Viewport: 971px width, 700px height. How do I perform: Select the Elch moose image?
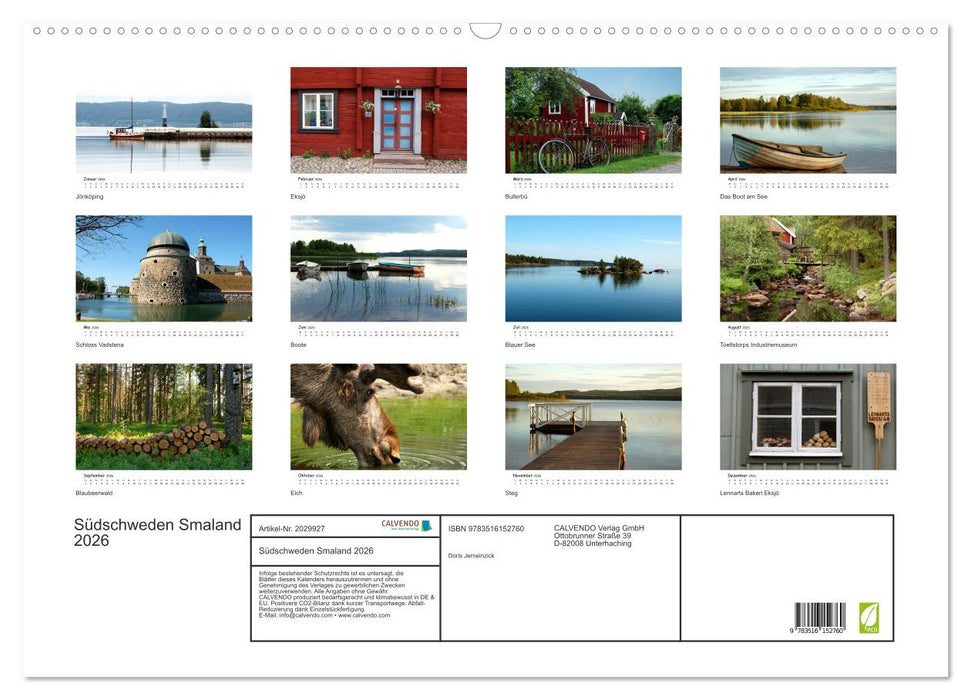(378, 417)
